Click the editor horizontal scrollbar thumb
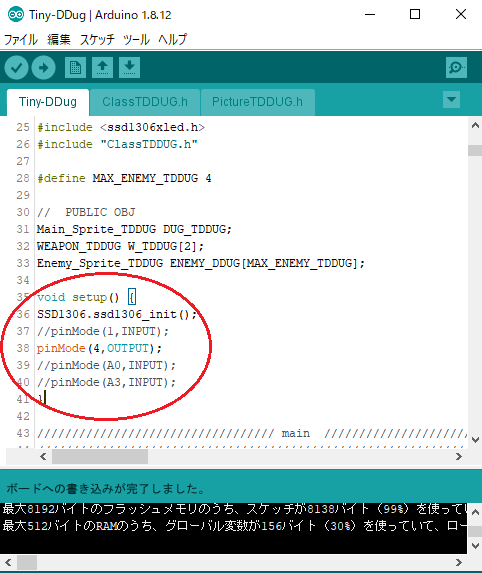This screenshot has height=573, width=482. click(100, 456)
